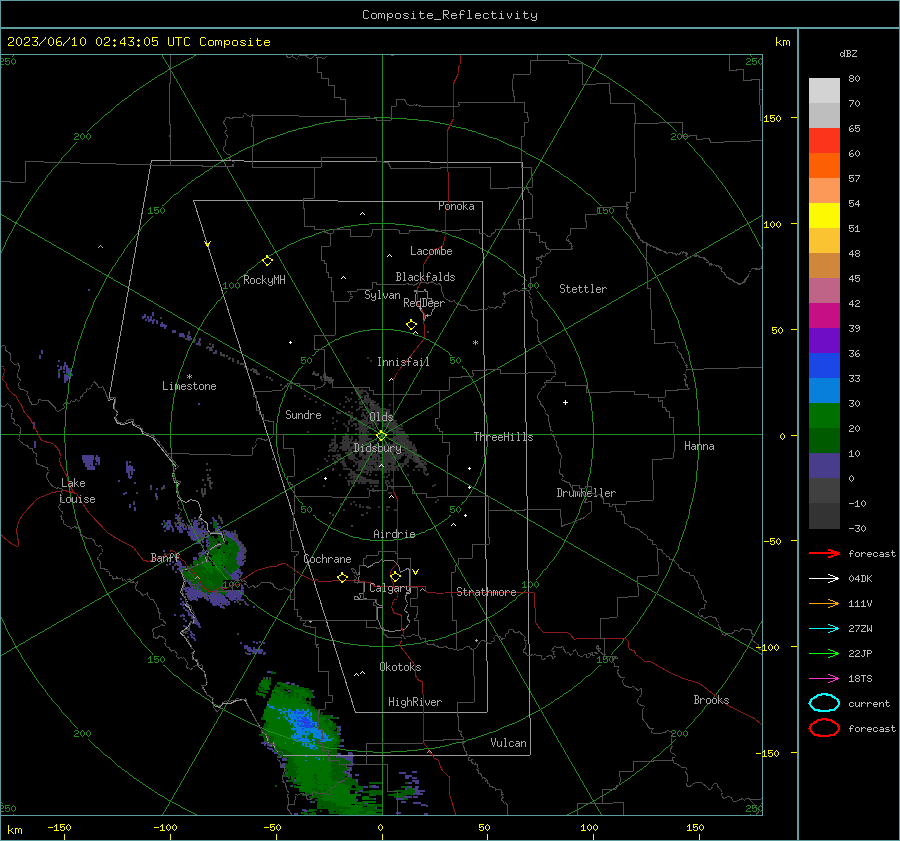This screenshot has height=841, width=900.
Task: Click the Okotoks label
Action: click(x=400, y=667)
